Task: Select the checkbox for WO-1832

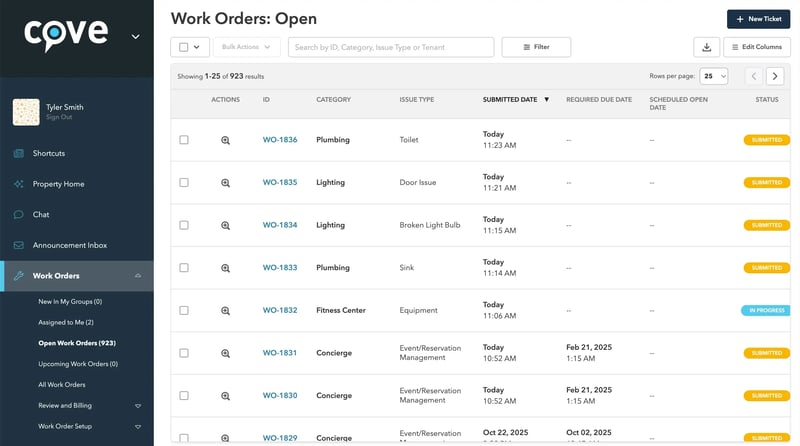Action: 184,310
